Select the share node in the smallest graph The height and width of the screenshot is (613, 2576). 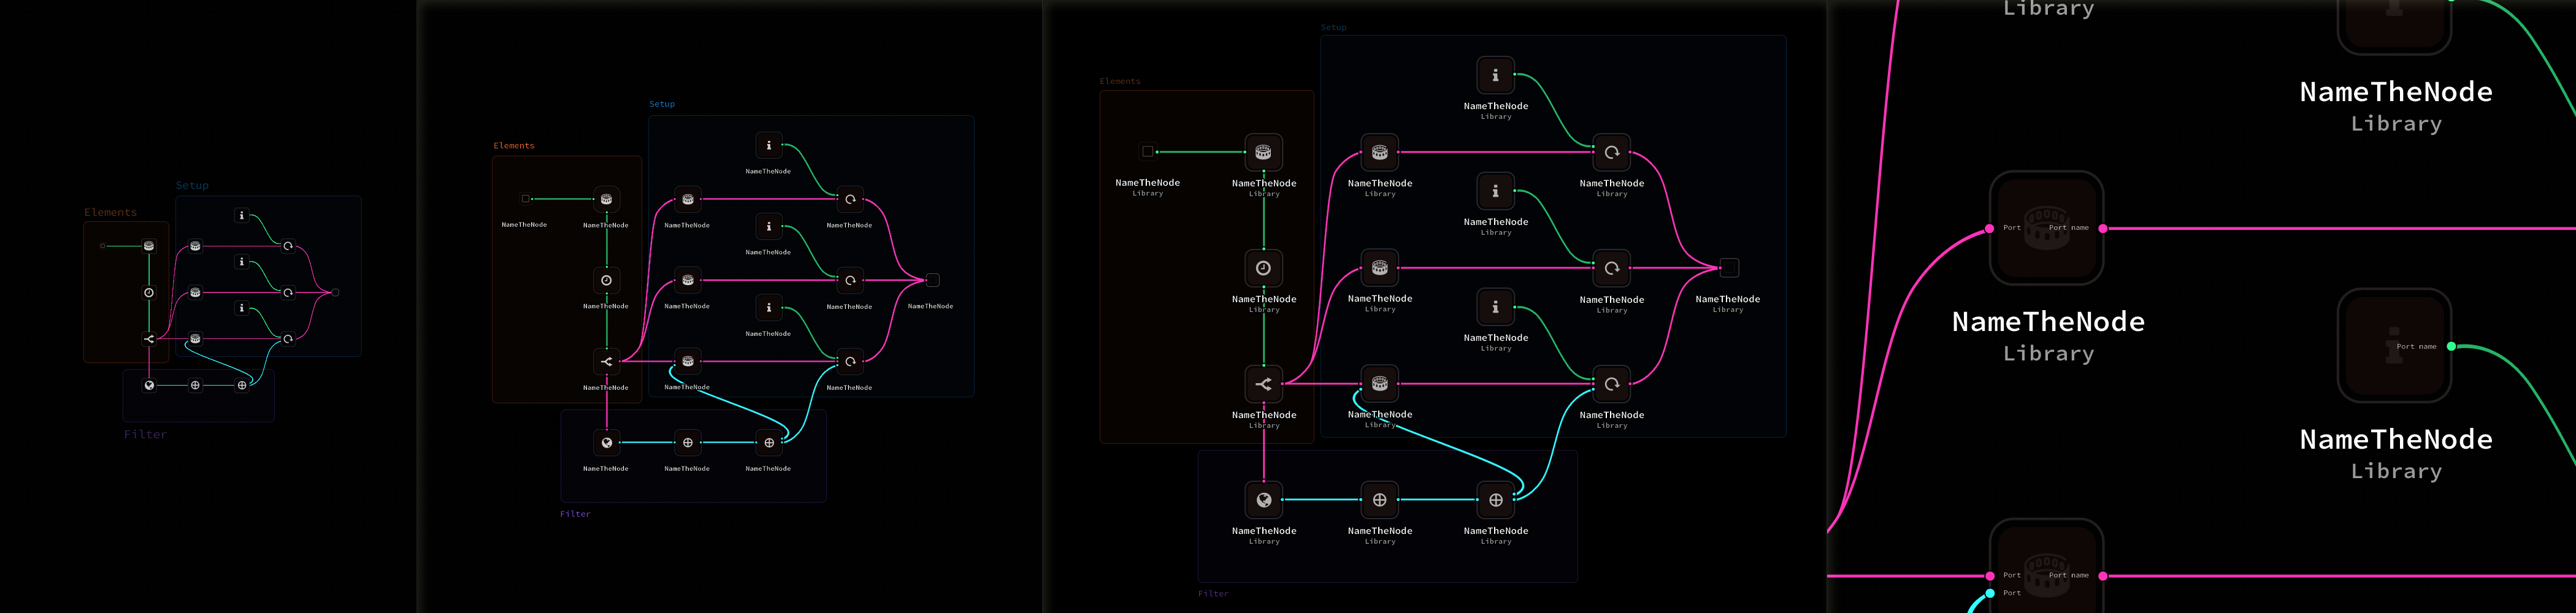pos(149,339)
